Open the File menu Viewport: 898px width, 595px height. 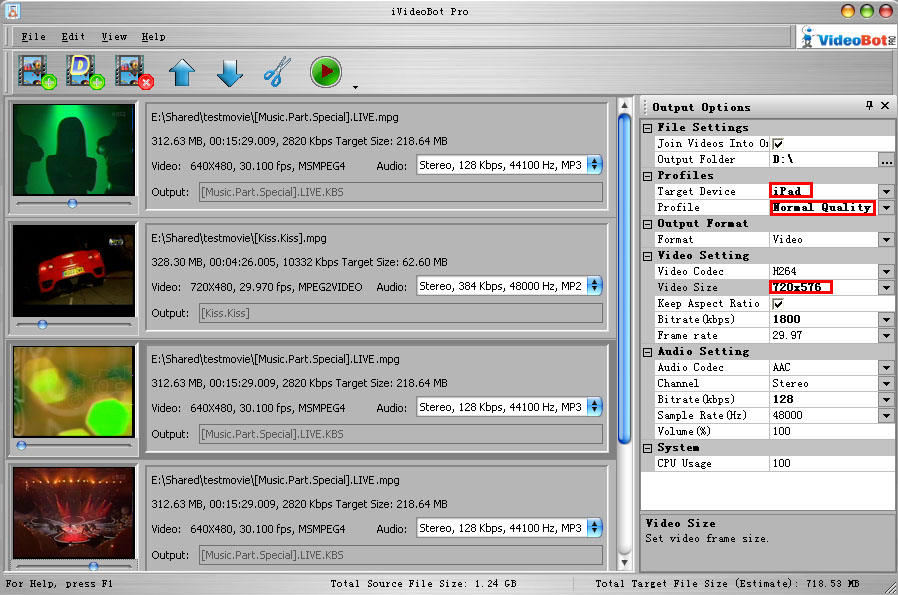pyautogui.click(x=33, y=37)
